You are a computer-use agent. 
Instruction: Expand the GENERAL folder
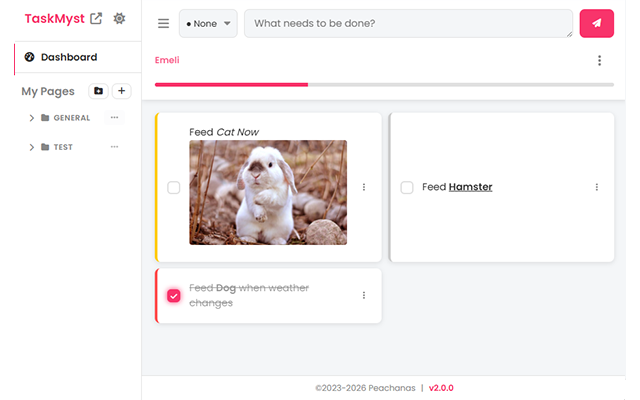tap(31, 118)
